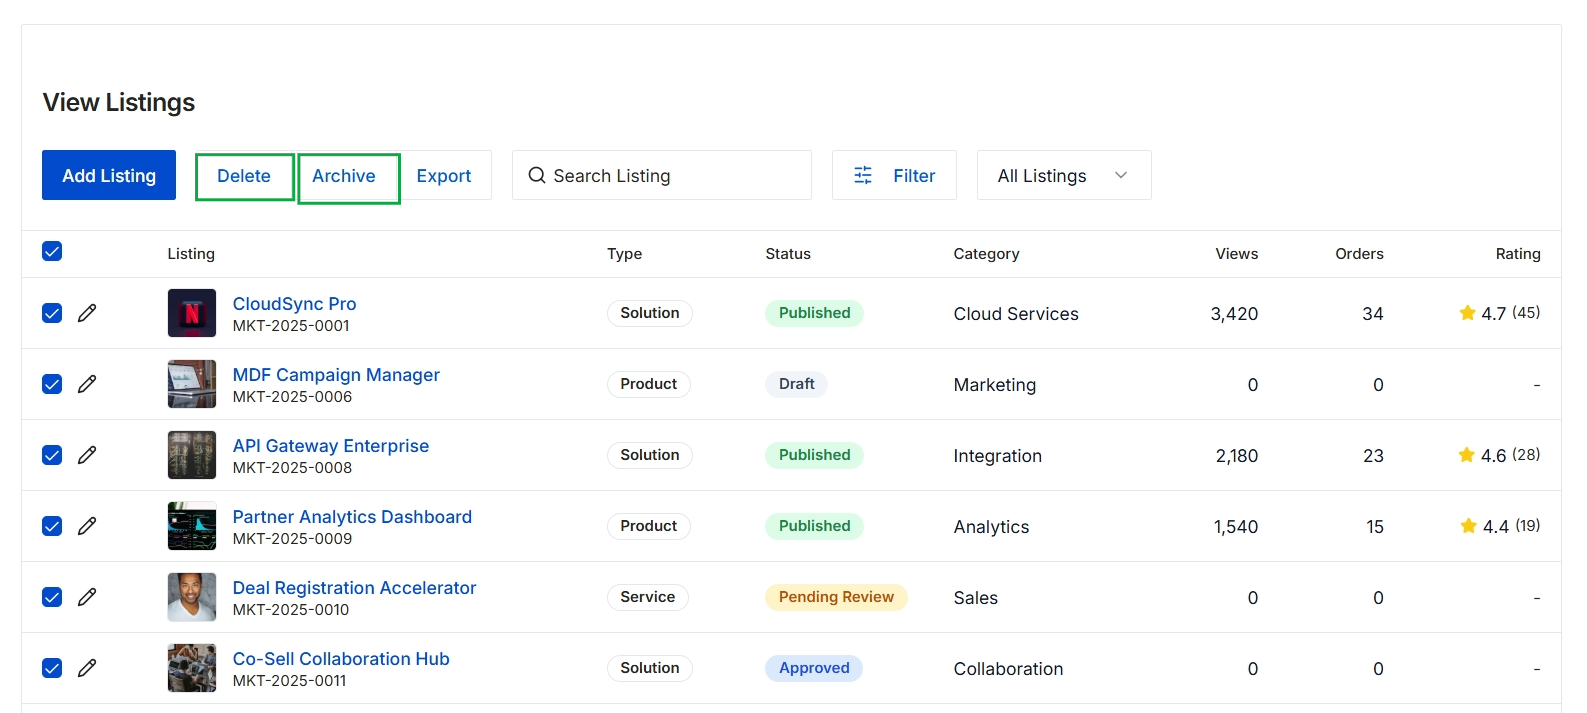
Task: Click the Pending Review status badge
Action: point(836,597)
